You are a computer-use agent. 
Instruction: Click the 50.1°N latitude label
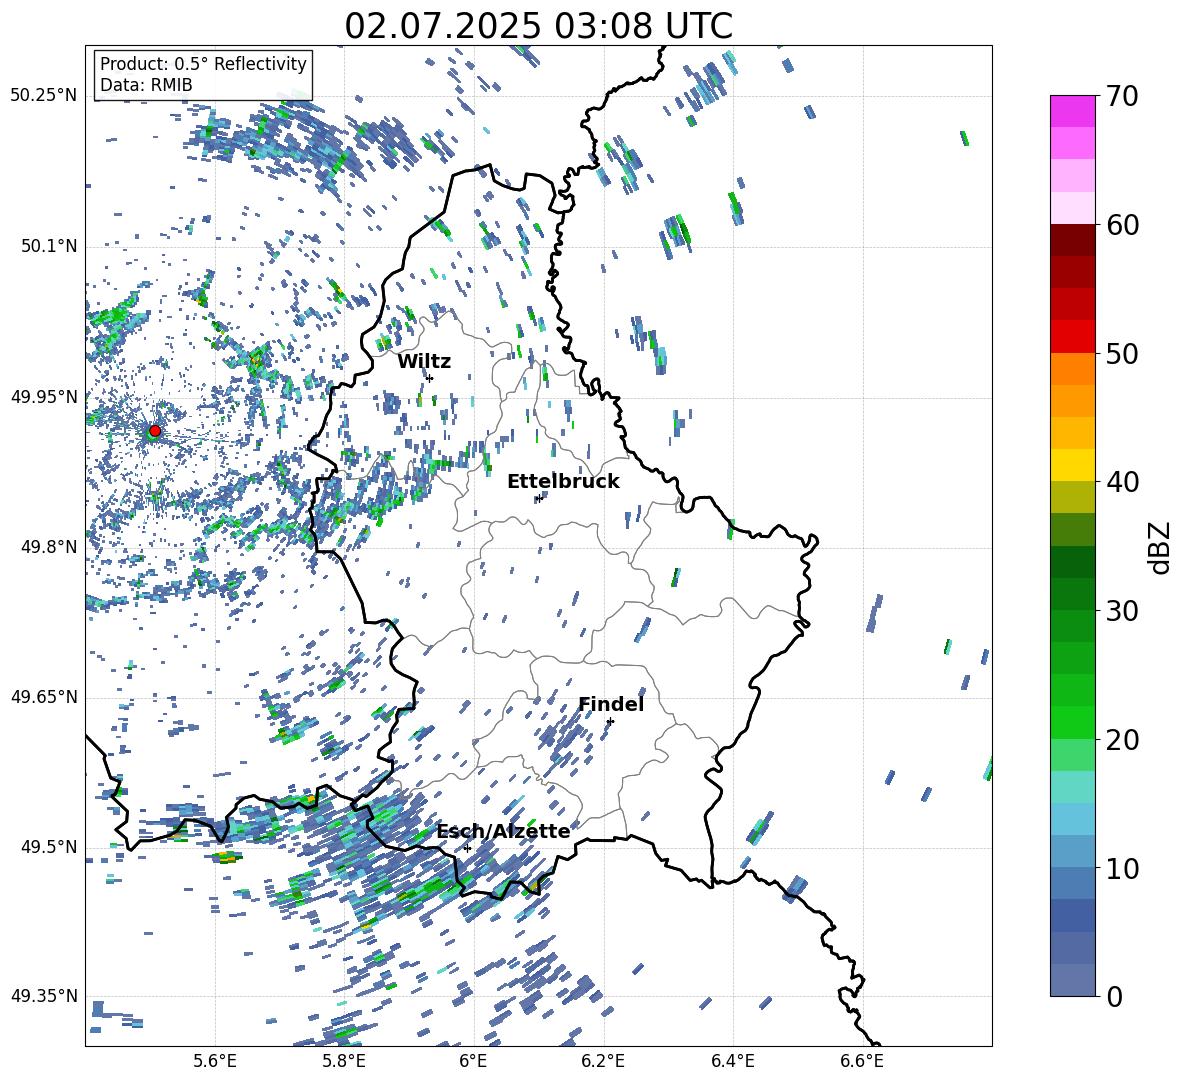[49, 246]
